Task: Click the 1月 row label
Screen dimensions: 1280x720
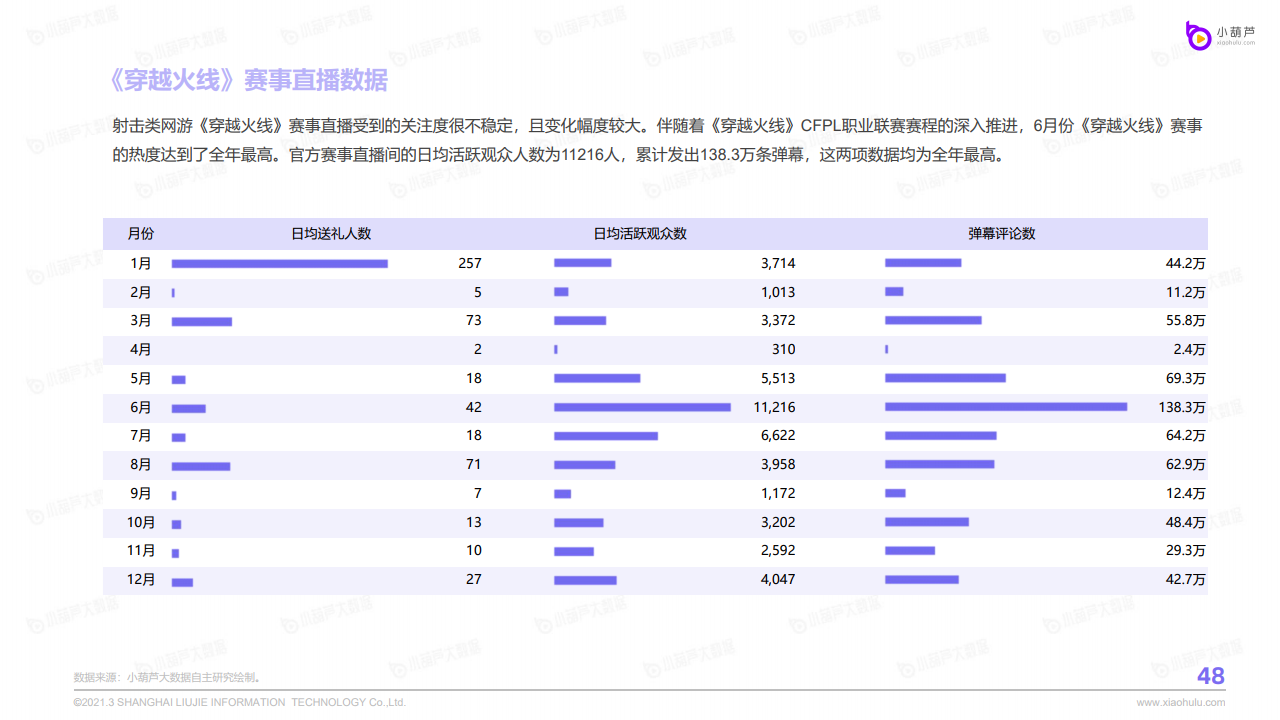Action: pos(141,264)
